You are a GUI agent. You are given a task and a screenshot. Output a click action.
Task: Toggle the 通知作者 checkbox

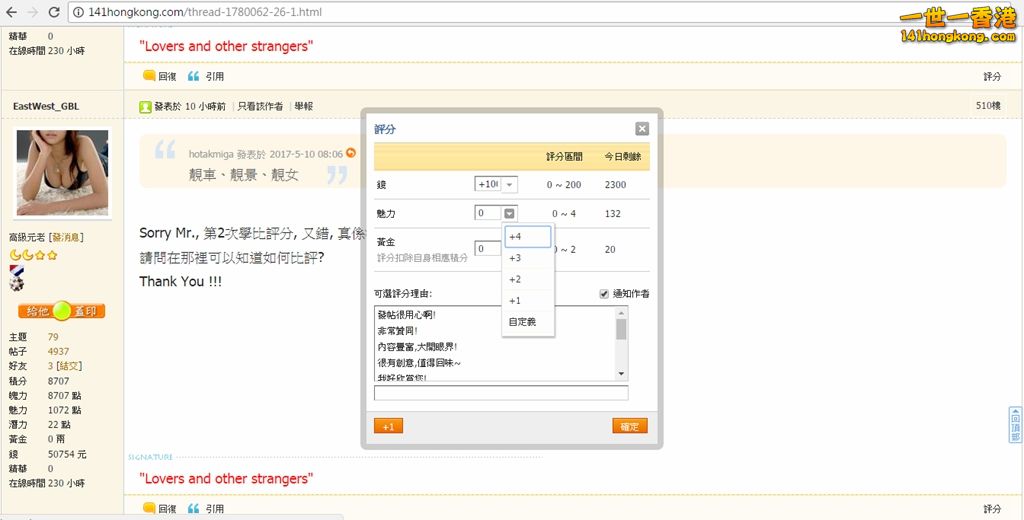[x=604, y=294]
